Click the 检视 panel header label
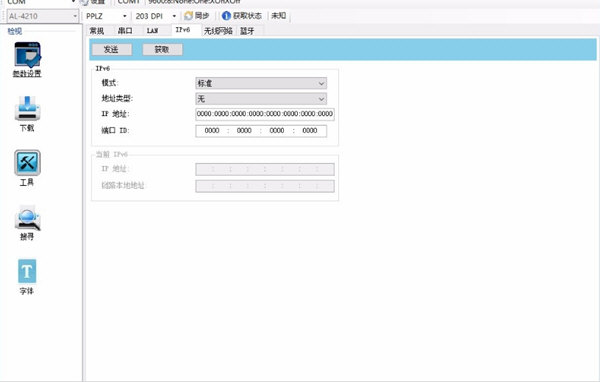The width and height of the screenshot is (600, 382). coord(15,31)
